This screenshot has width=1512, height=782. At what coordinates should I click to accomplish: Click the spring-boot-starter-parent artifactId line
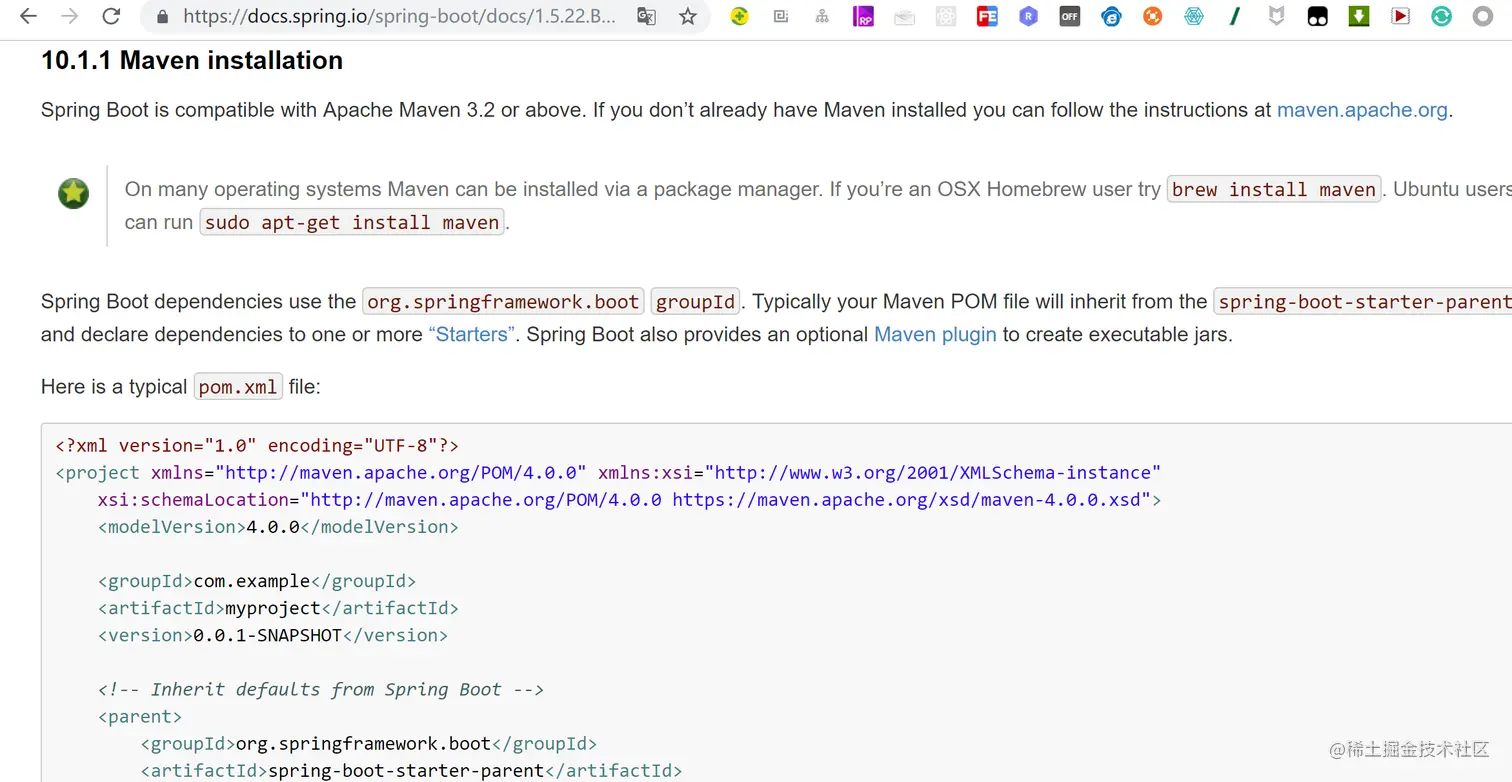coord(411,770)
